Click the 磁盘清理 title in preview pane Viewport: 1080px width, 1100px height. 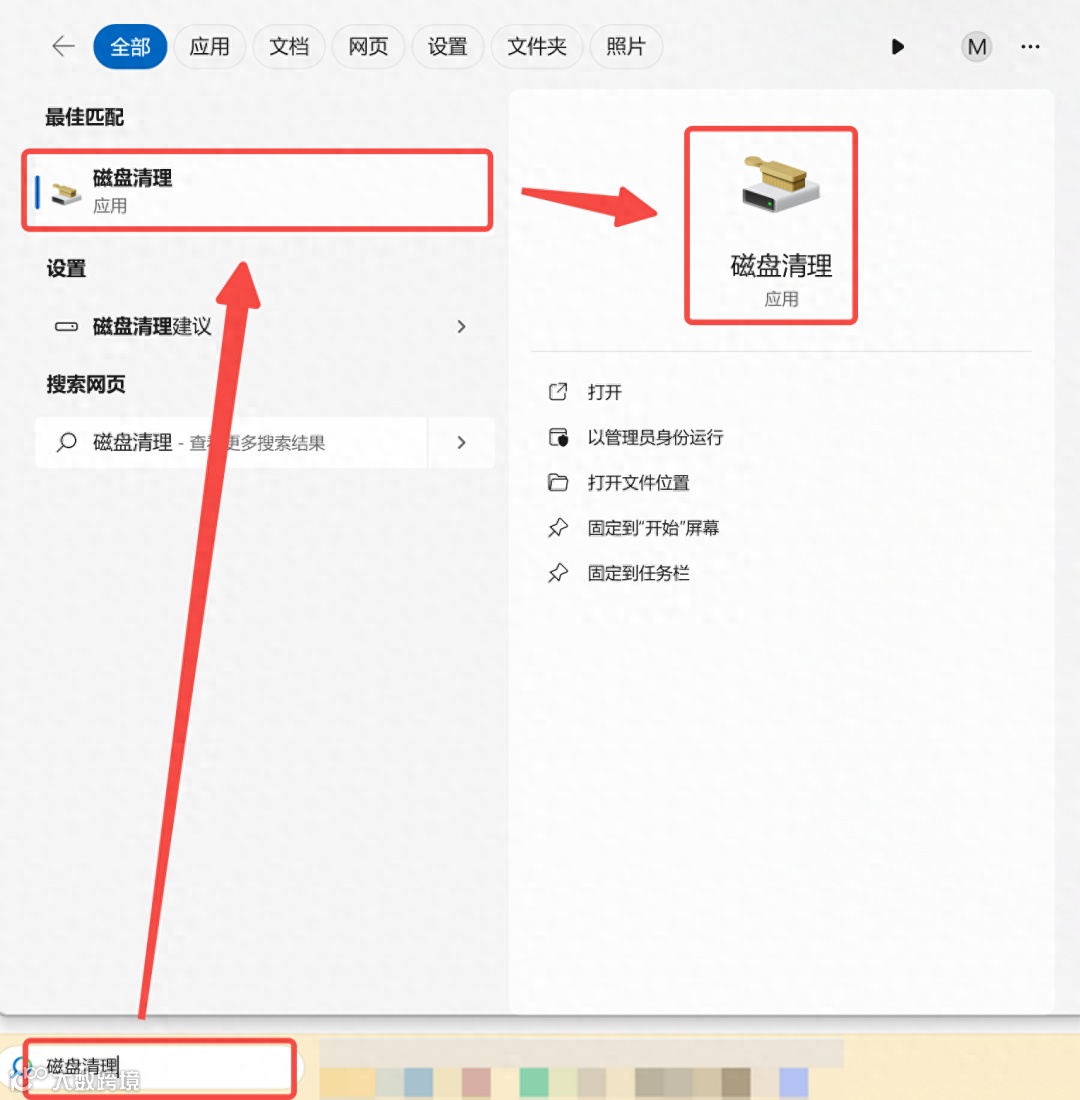[781, 266]
